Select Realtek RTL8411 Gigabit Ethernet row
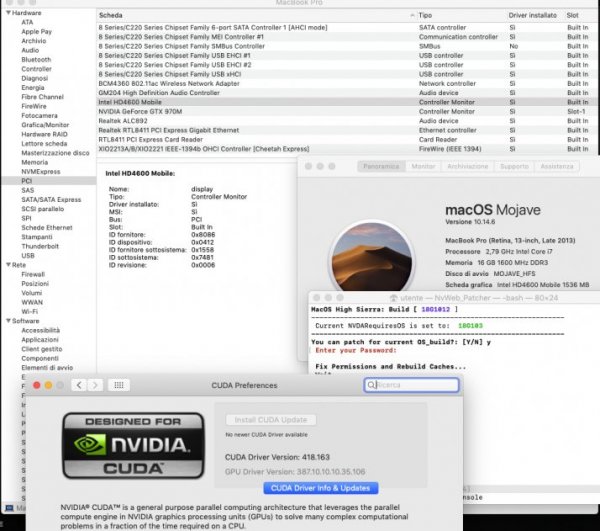 (x=346, y=130)
